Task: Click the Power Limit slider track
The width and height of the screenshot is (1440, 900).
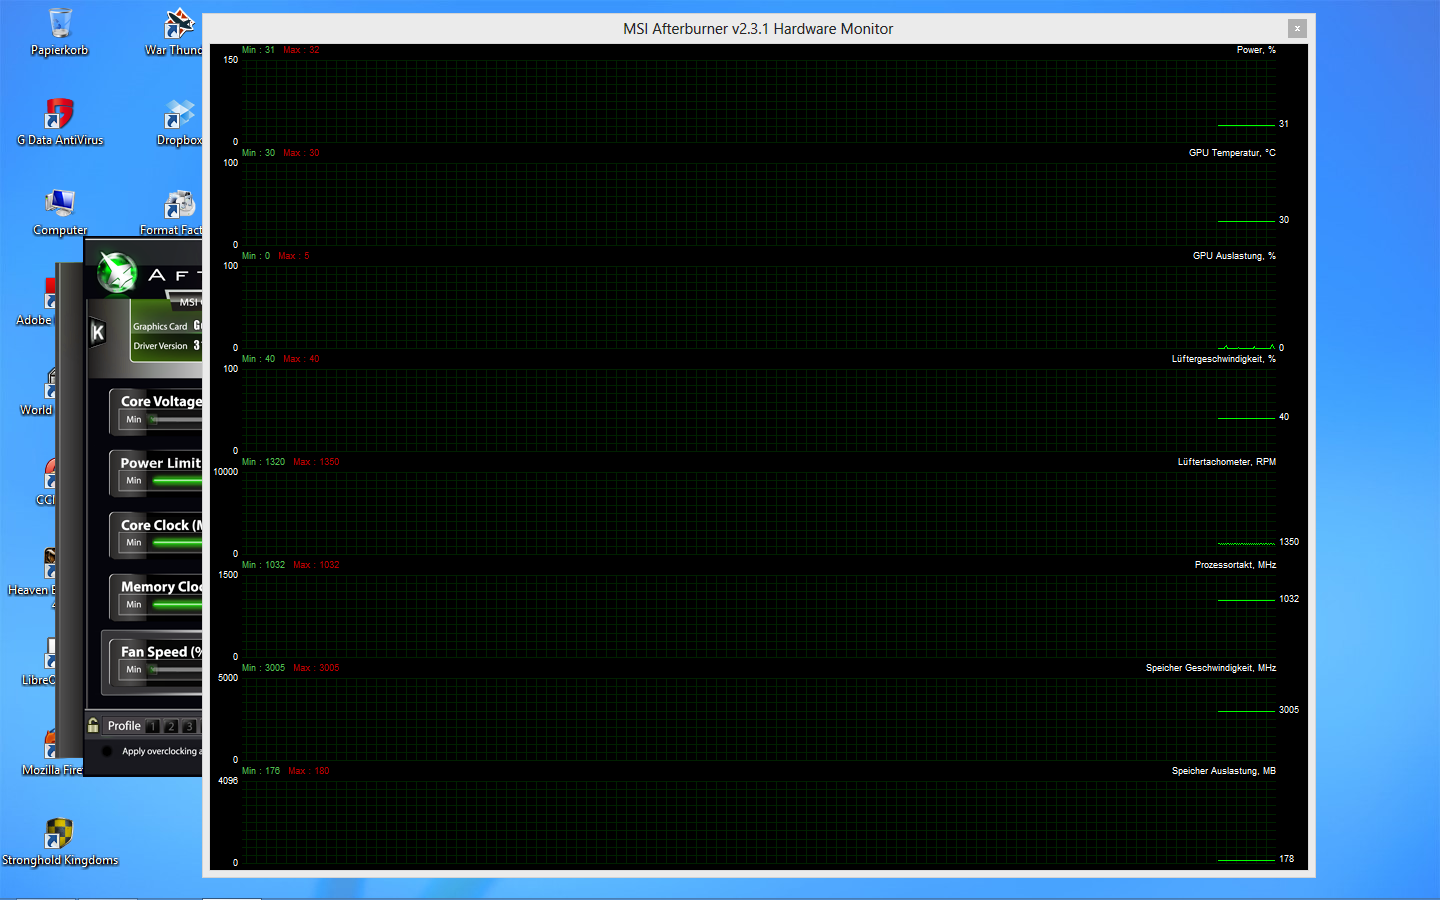Action: pos(176,481)
